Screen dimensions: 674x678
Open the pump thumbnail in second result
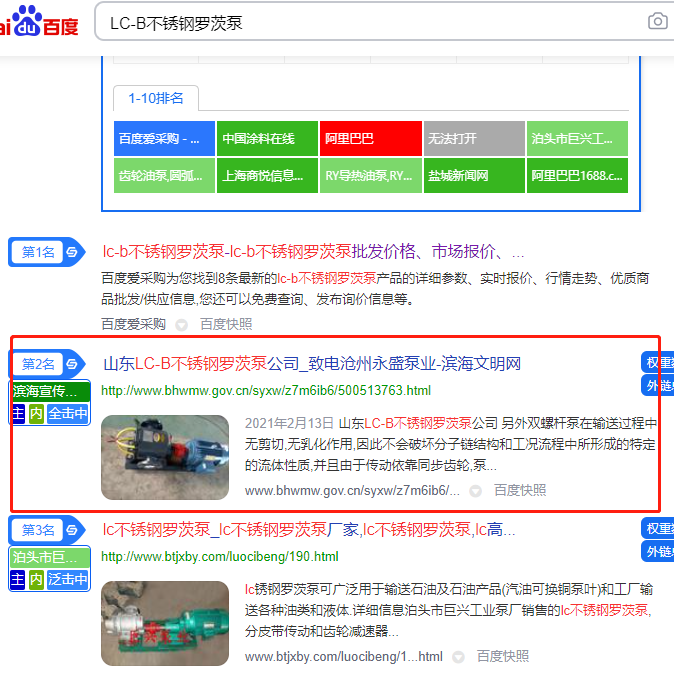[165, 457]
